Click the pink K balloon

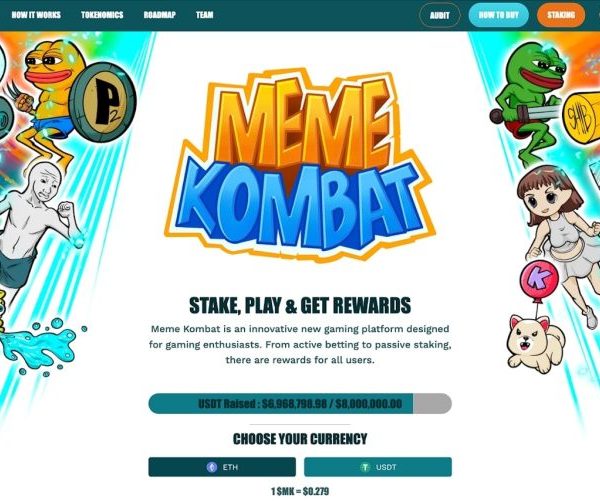539,276
